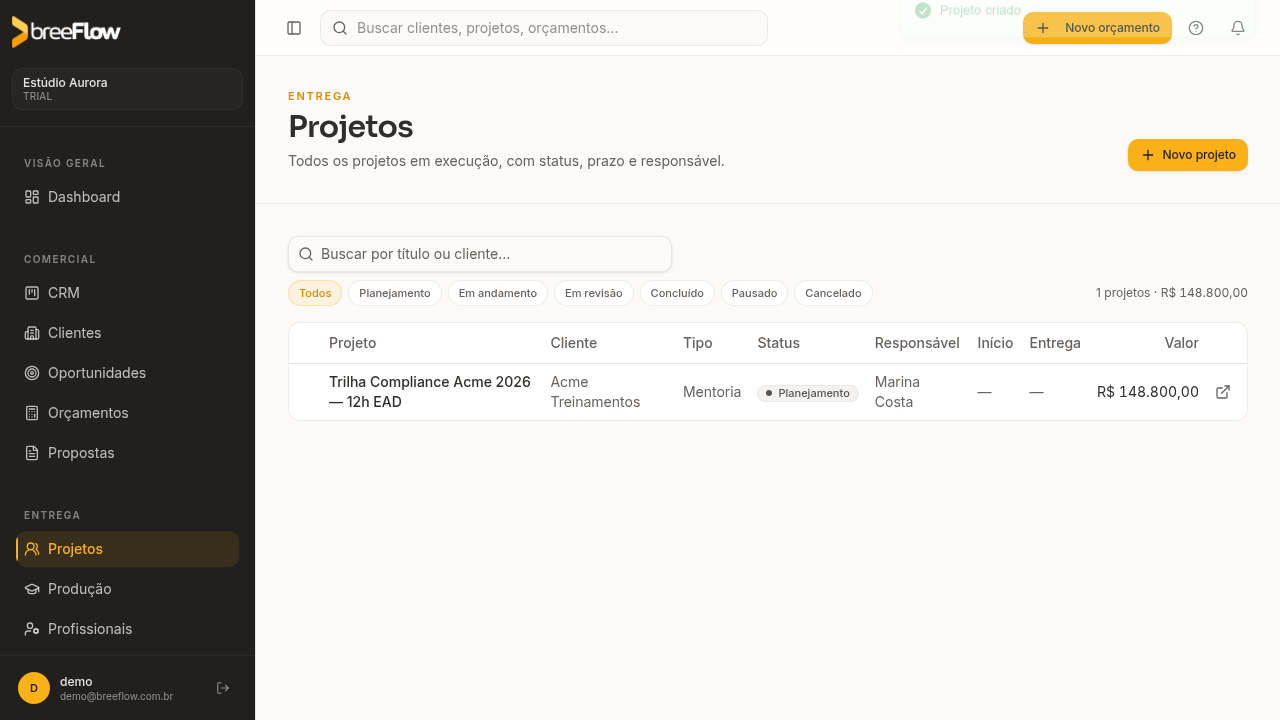Open Clientes from sidebar
Image resolution: width=1280 pixels, height=720 pixels.
tap(127, 333)
